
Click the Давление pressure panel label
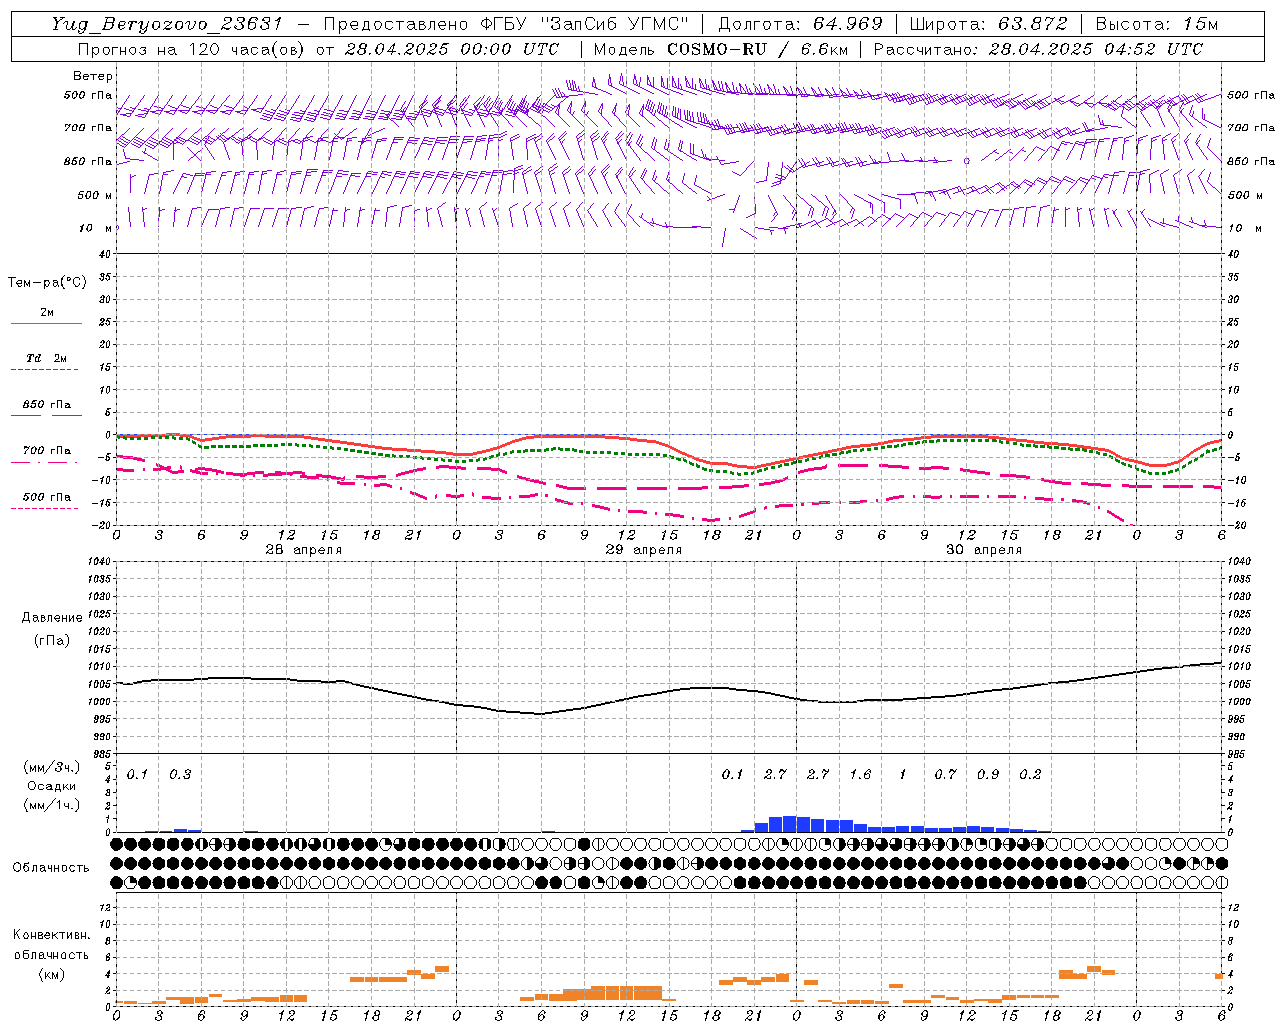(x=52, y=618)
